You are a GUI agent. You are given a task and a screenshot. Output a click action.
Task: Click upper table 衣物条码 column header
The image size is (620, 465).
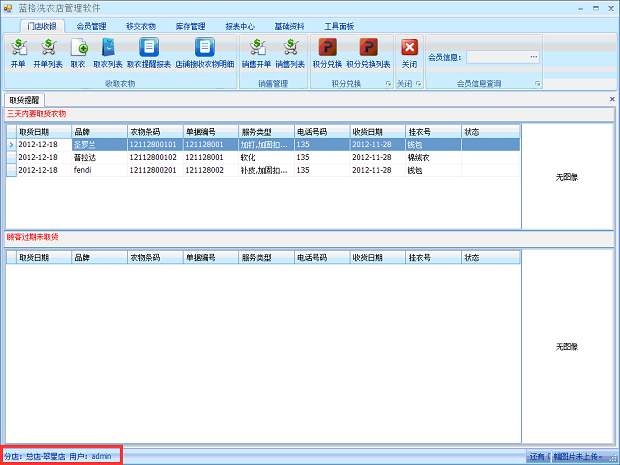click(x=155, y=132)
